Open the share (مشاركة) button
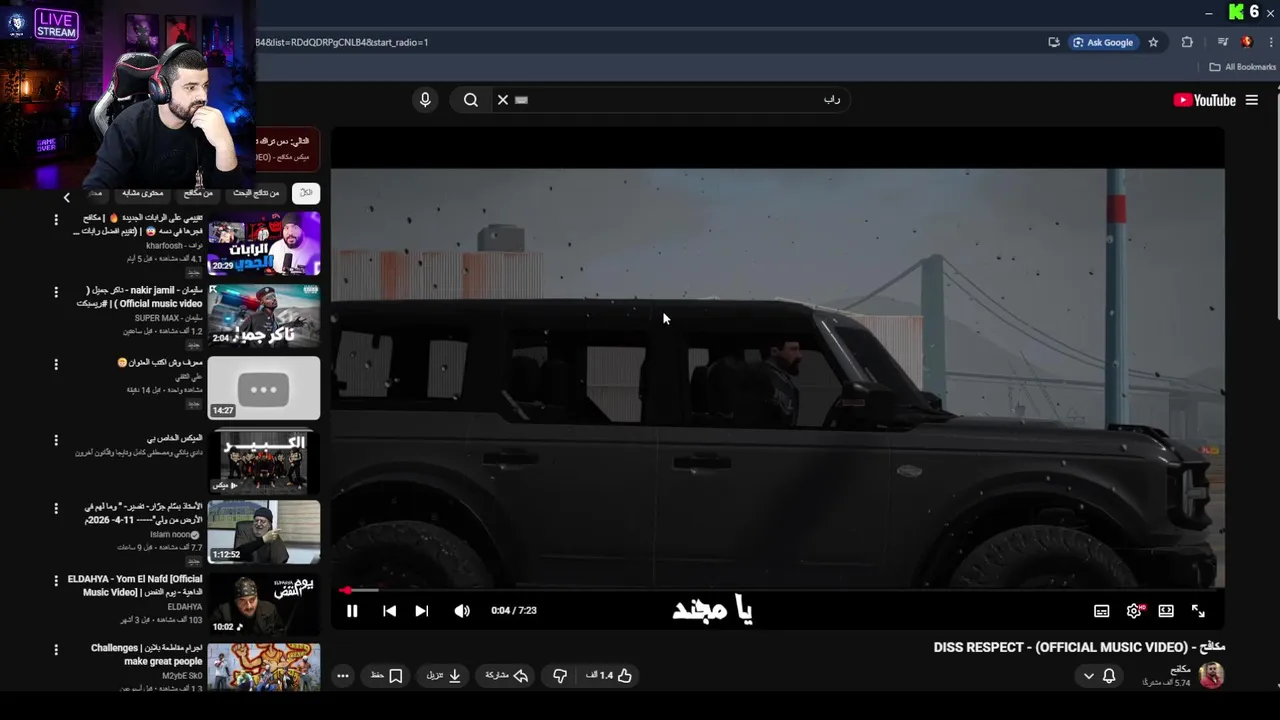This screenshot has width=1280, height=720. pyautogui.click(x=506, y=676)
